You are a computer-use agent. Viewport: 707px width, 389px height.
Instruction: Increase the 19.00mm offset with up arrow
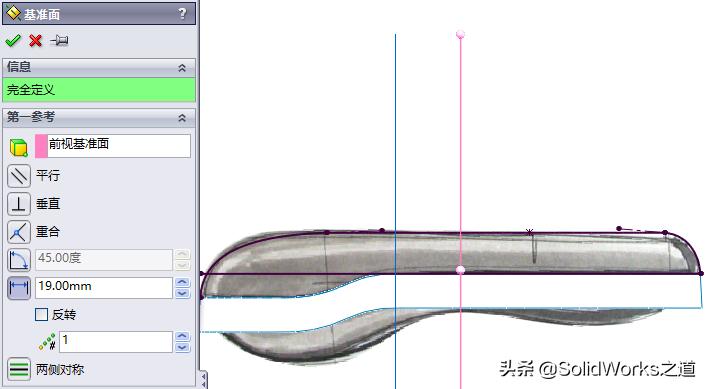182,283
